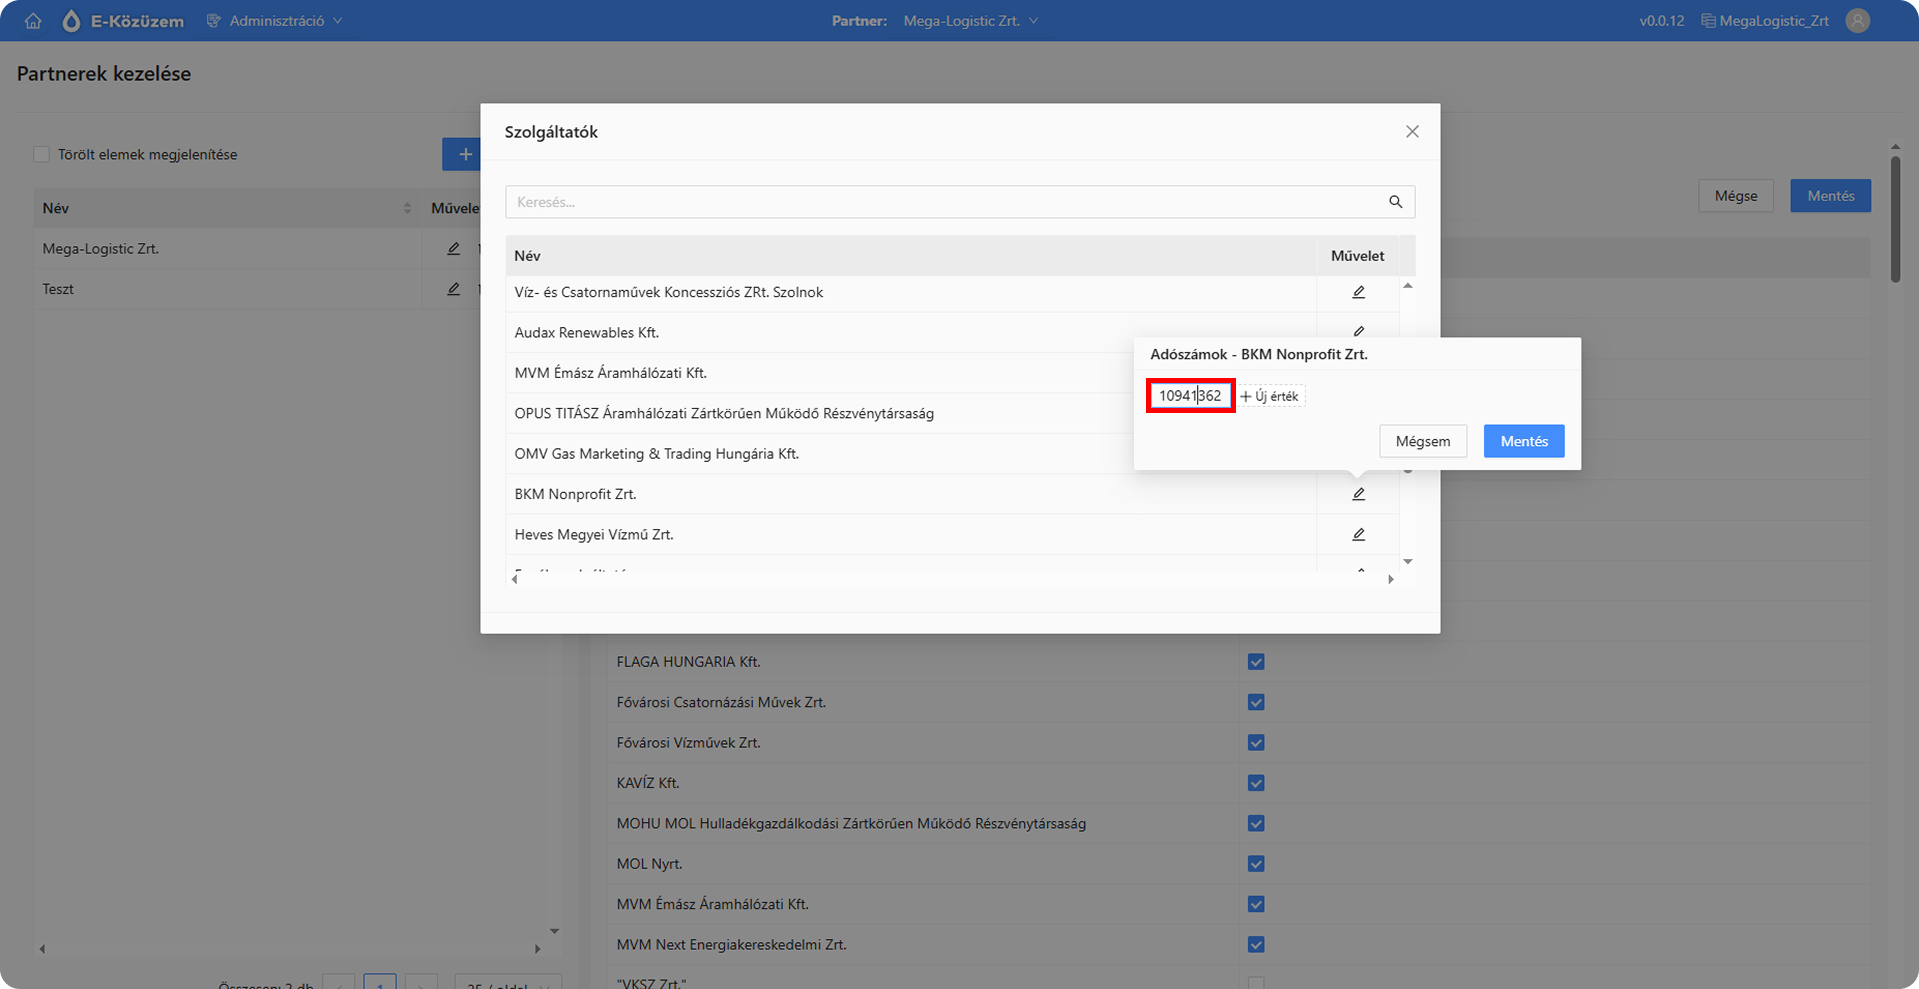The image size is (1919, 989).
Task: Click the Keresés search field
Action: pos(945,202)
